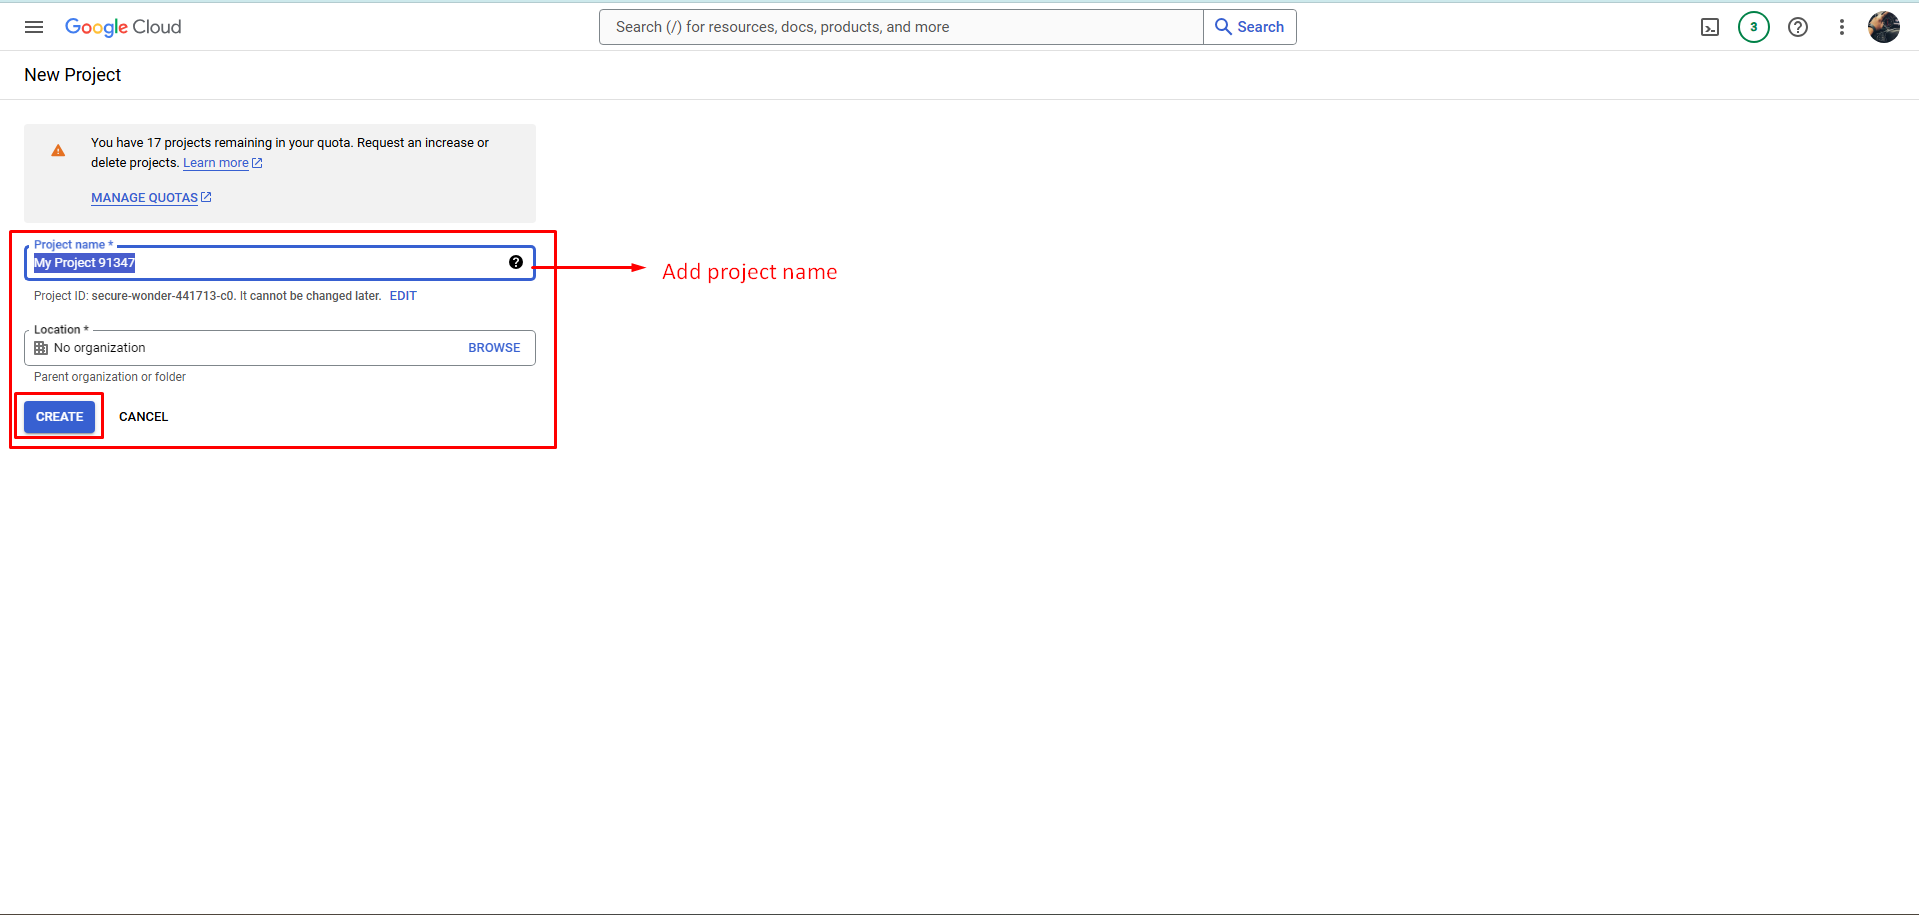The image size is (1919, 915).
Task: Click BROWSE to choose a location
Action: point(494,348)
